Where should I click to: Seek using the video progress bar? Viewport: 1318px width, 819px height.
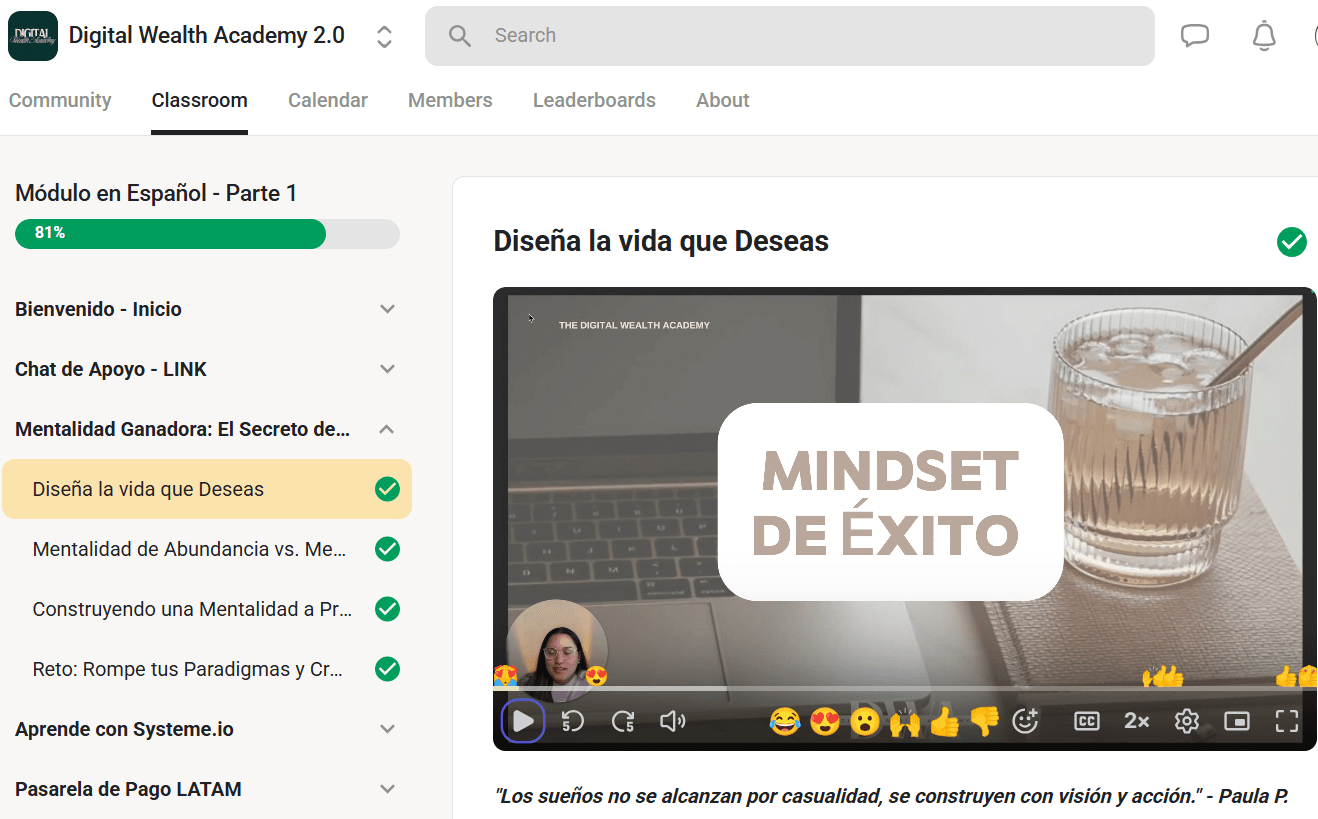pyautogui.click(x=905, y=688)
